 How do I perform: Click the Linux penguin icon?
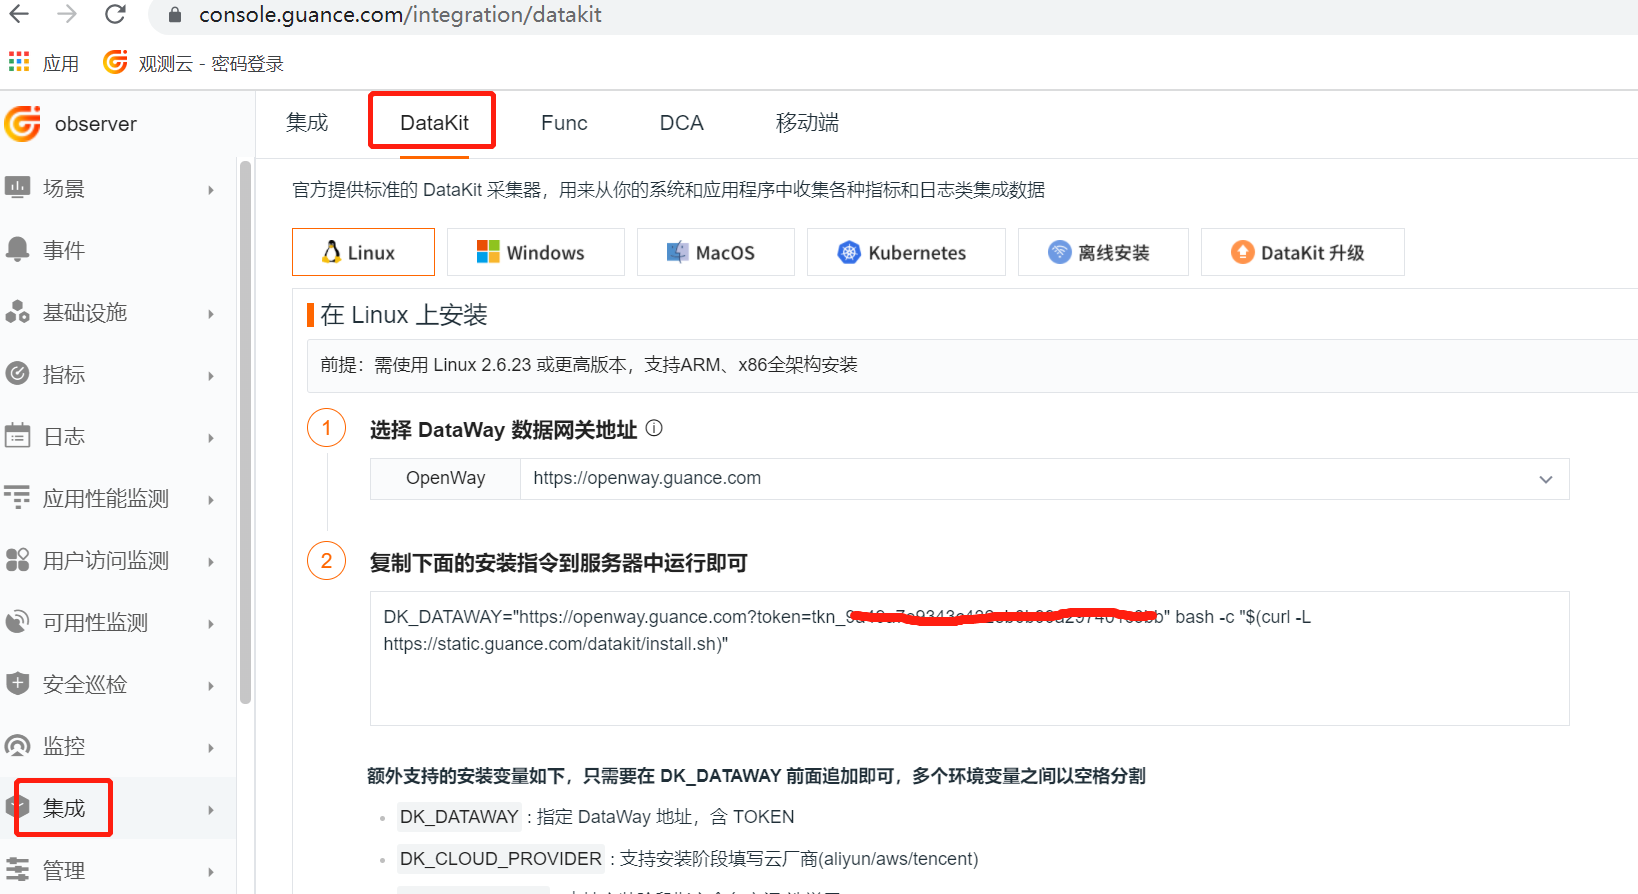coord(331,252)
